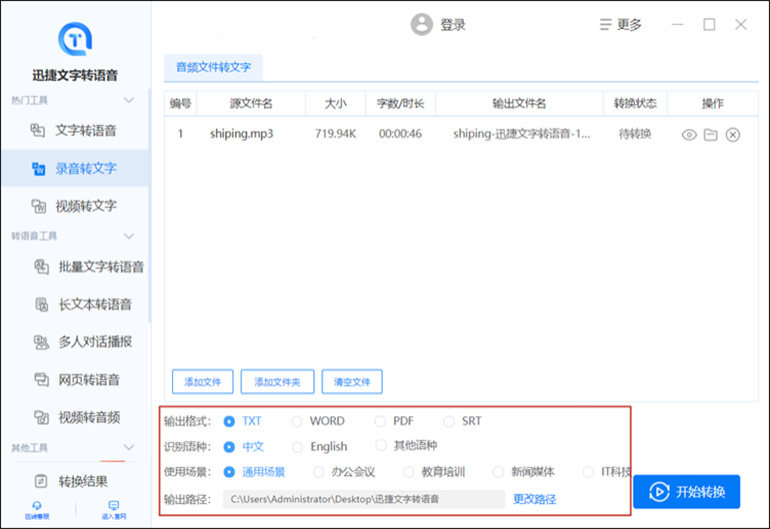770x529 pixels.
Task: Click the 编号 column header
Action: [x=180, y=104]
